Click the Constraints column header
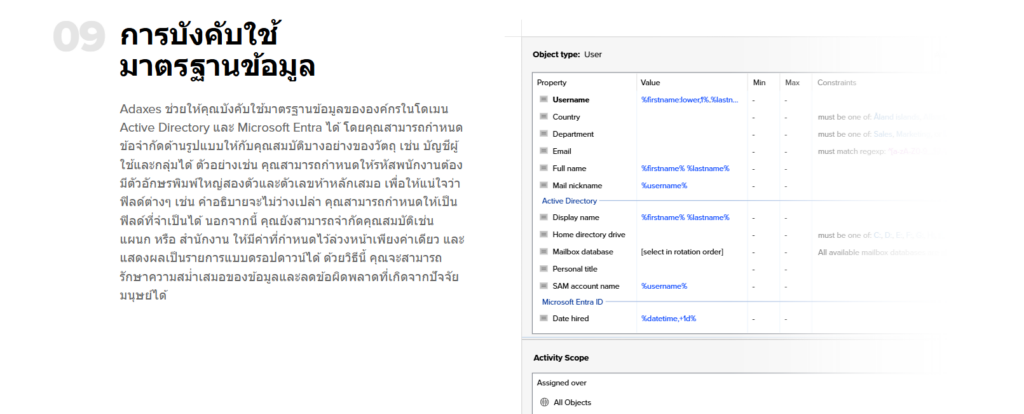This screenshot has height=414, width=1024. point(836,82)
